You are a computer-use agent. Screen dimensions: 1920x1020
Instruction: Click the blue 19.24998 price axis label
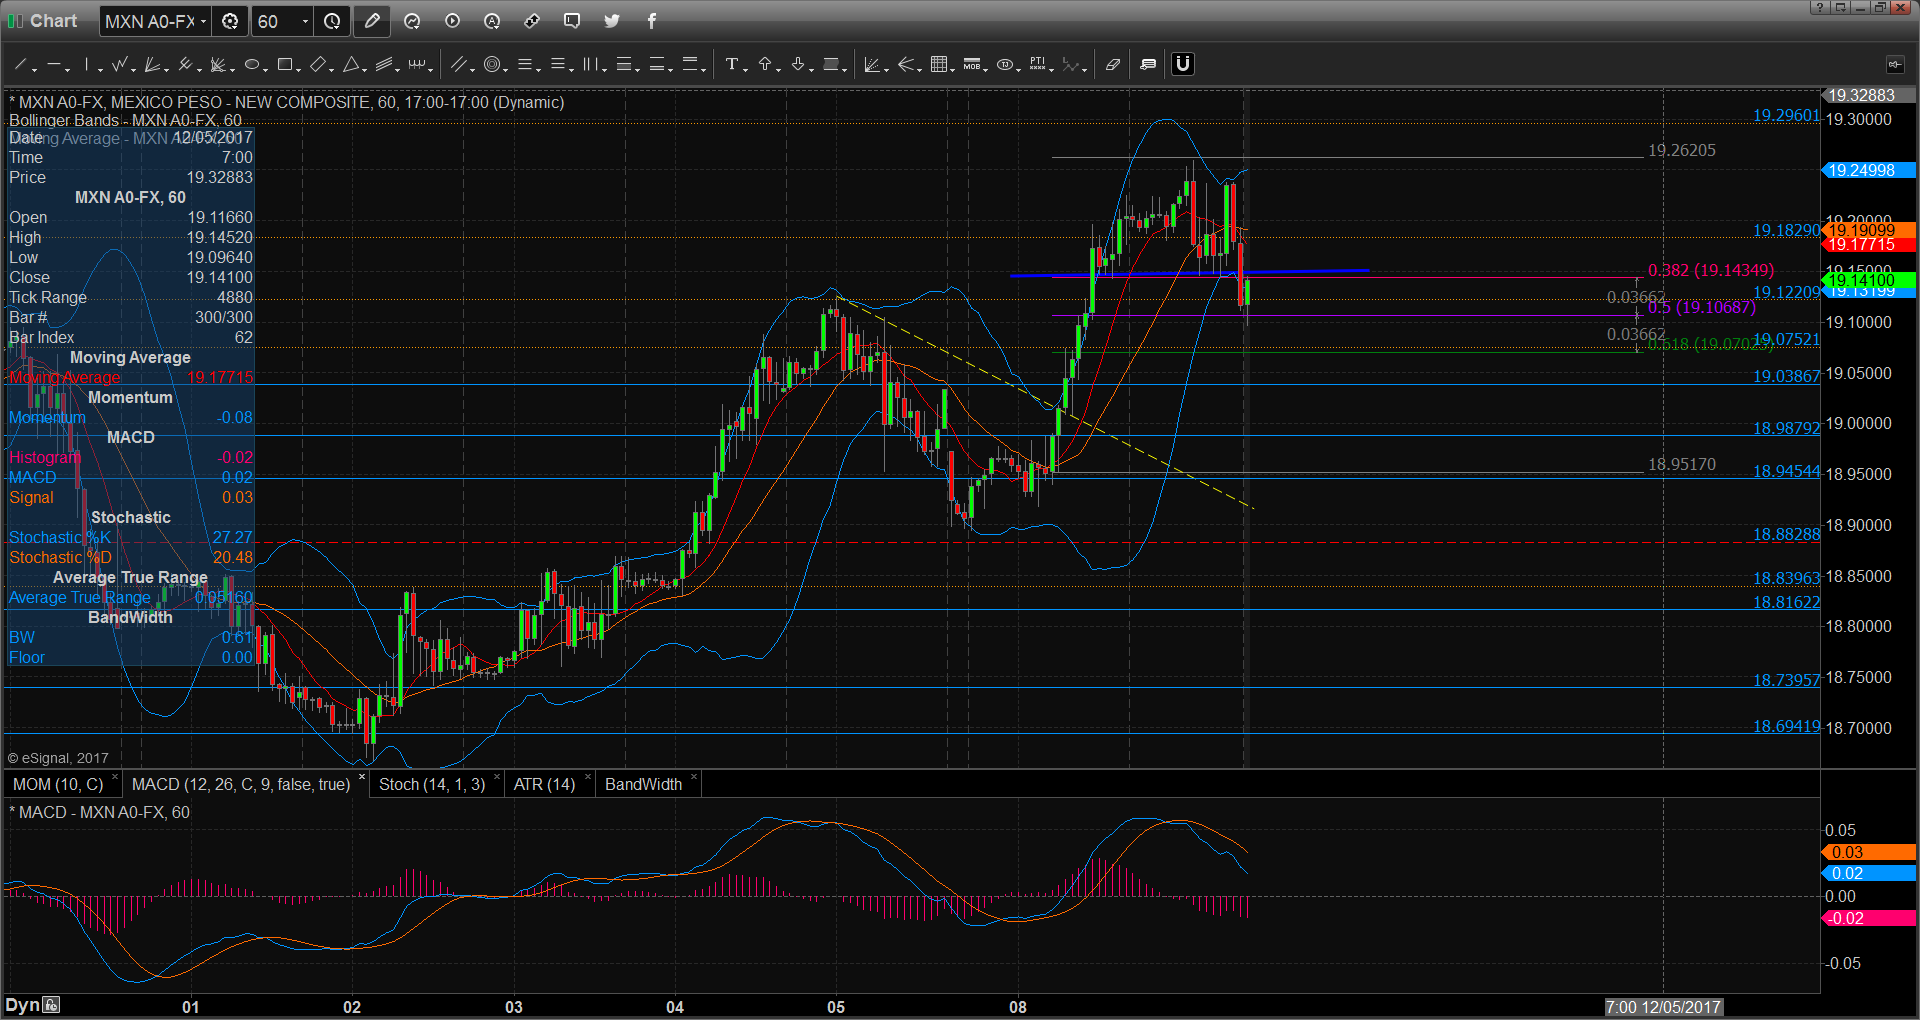[x=1867, y=170]
